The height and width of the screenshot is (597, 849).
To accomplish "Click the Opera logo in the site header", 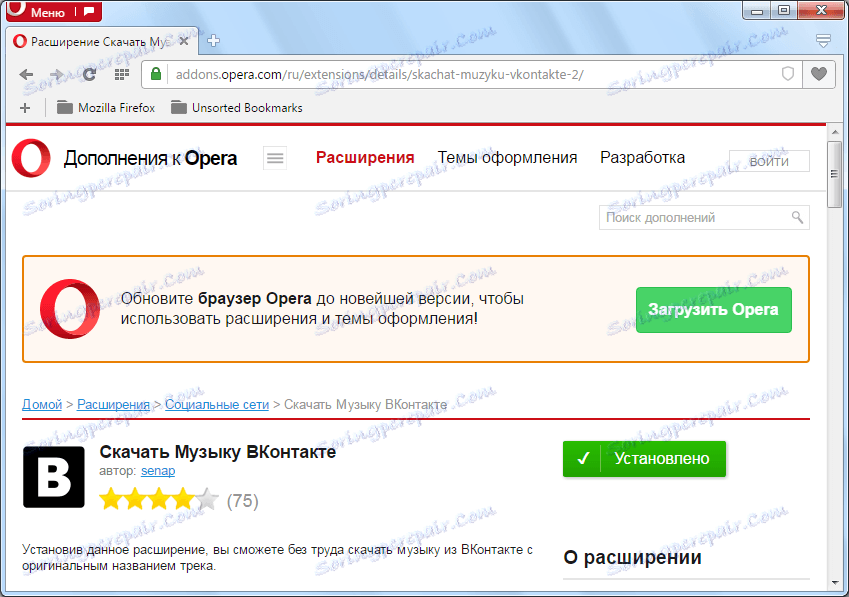I will (x=30, y=158).
